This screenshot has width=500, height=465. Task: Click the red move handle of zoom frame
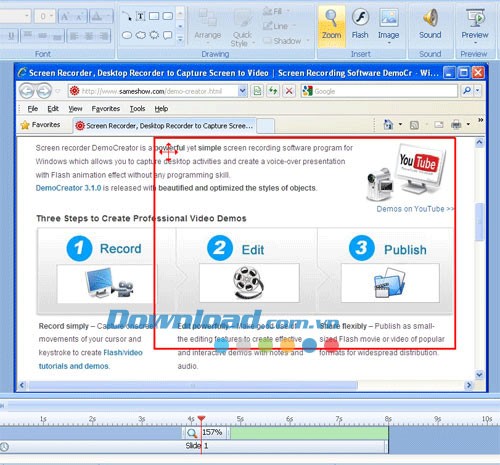pyautogui.click(x=168, y=152)
